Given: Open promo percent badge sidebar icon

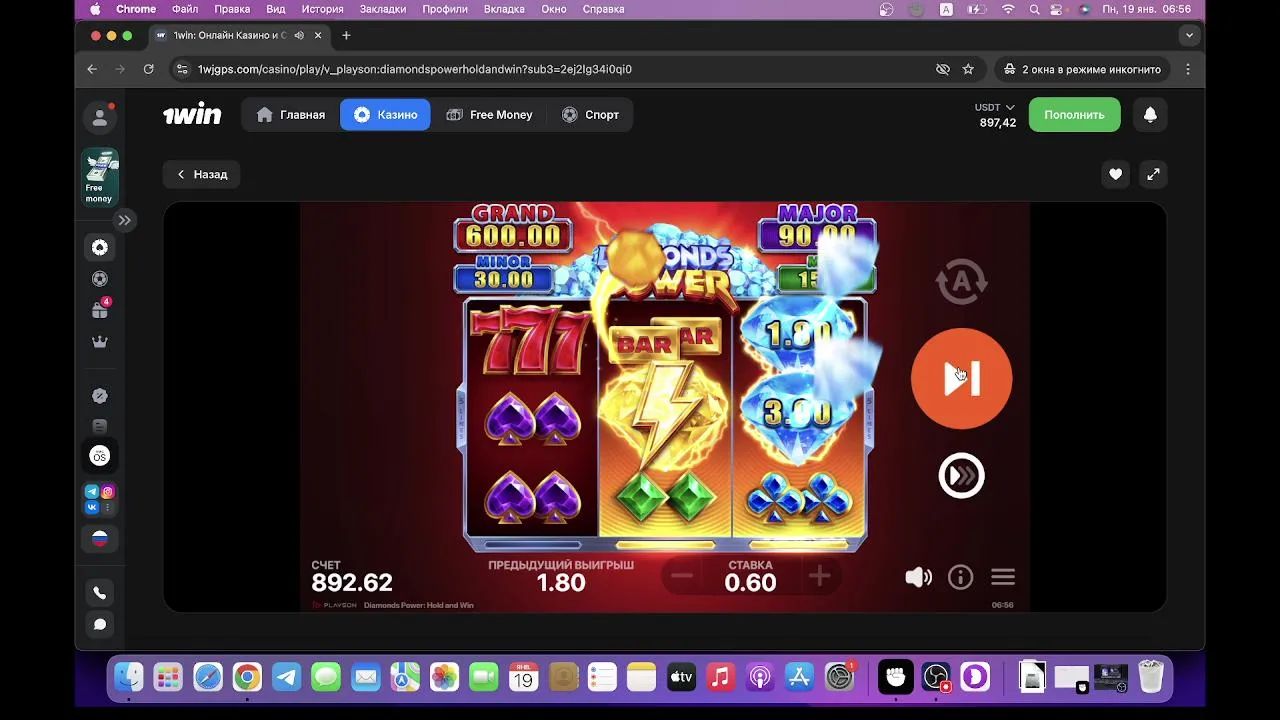Looking at the screenshot, I should [100, 396].
